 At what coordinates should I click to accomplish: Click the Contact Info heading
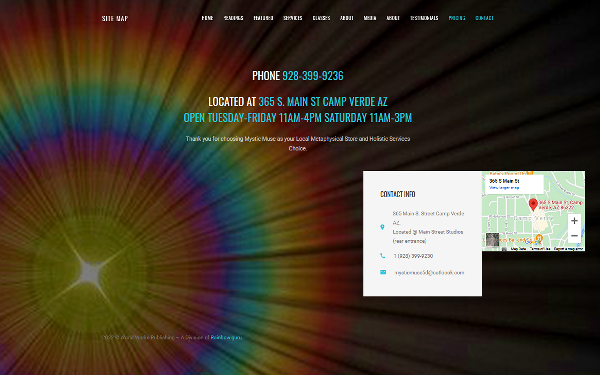(x=398, y=194)
